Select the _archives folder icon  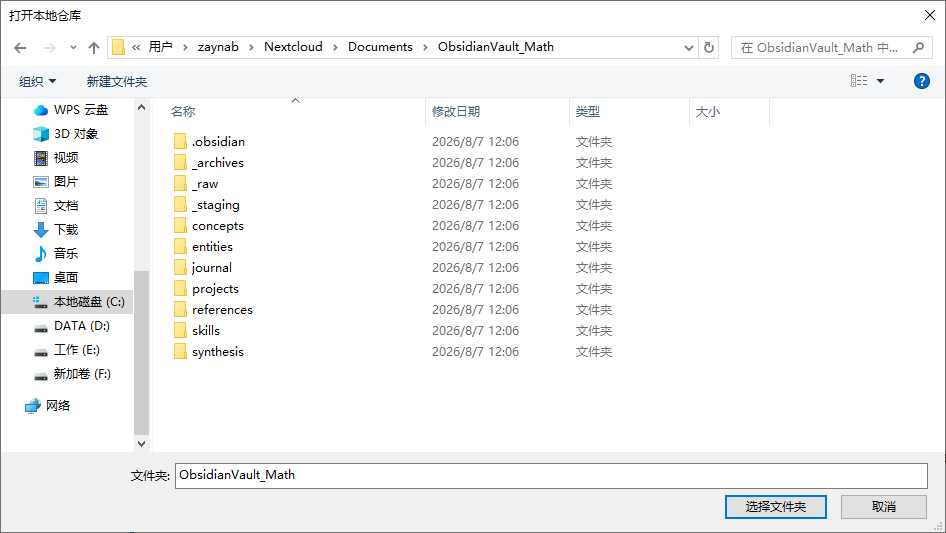coord(180,162)
